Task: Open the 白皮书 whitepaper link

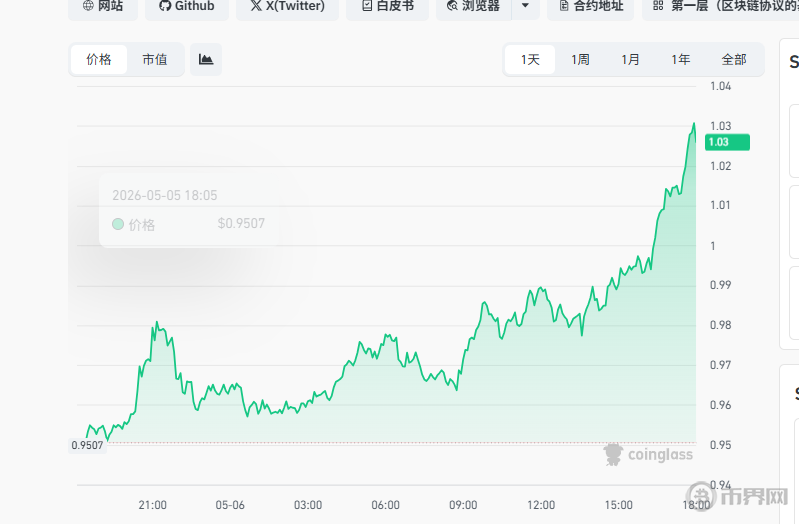Action: point(387,7)
